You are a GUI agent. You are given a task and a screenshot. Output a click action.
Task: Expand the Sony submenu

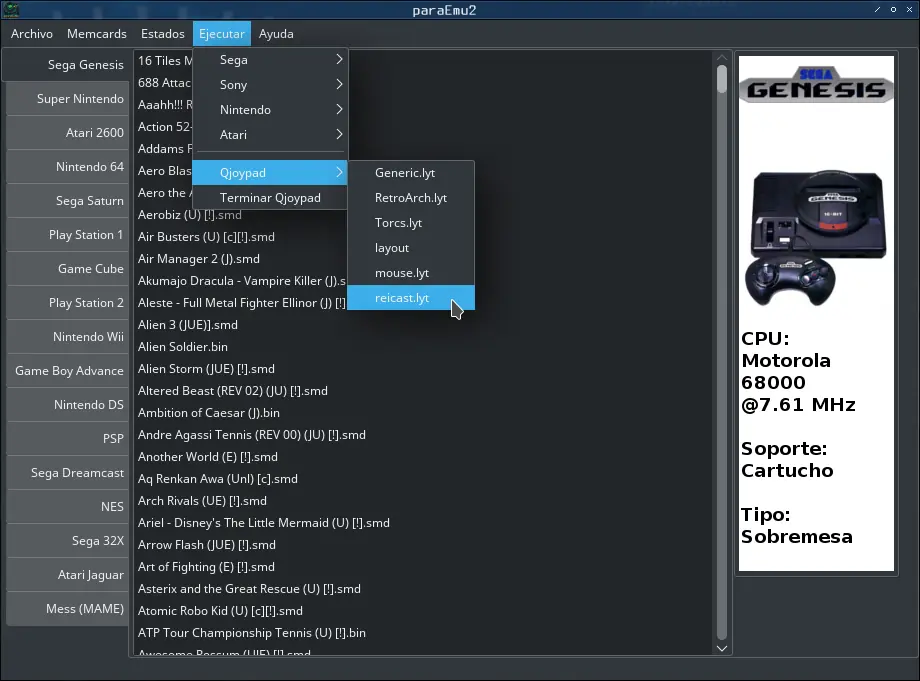pyautogui.click(x=270, y=84)
